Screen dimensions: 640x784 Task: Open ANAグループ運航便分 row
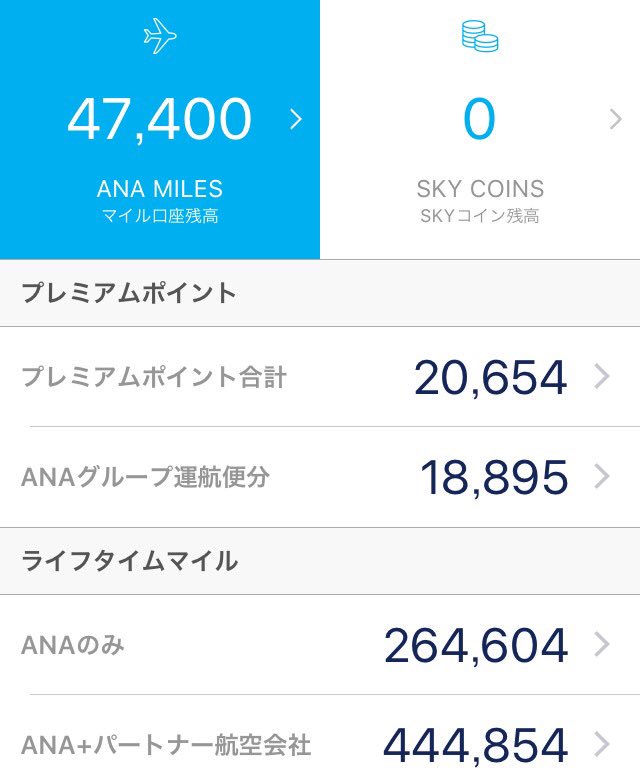click(320, 476)
